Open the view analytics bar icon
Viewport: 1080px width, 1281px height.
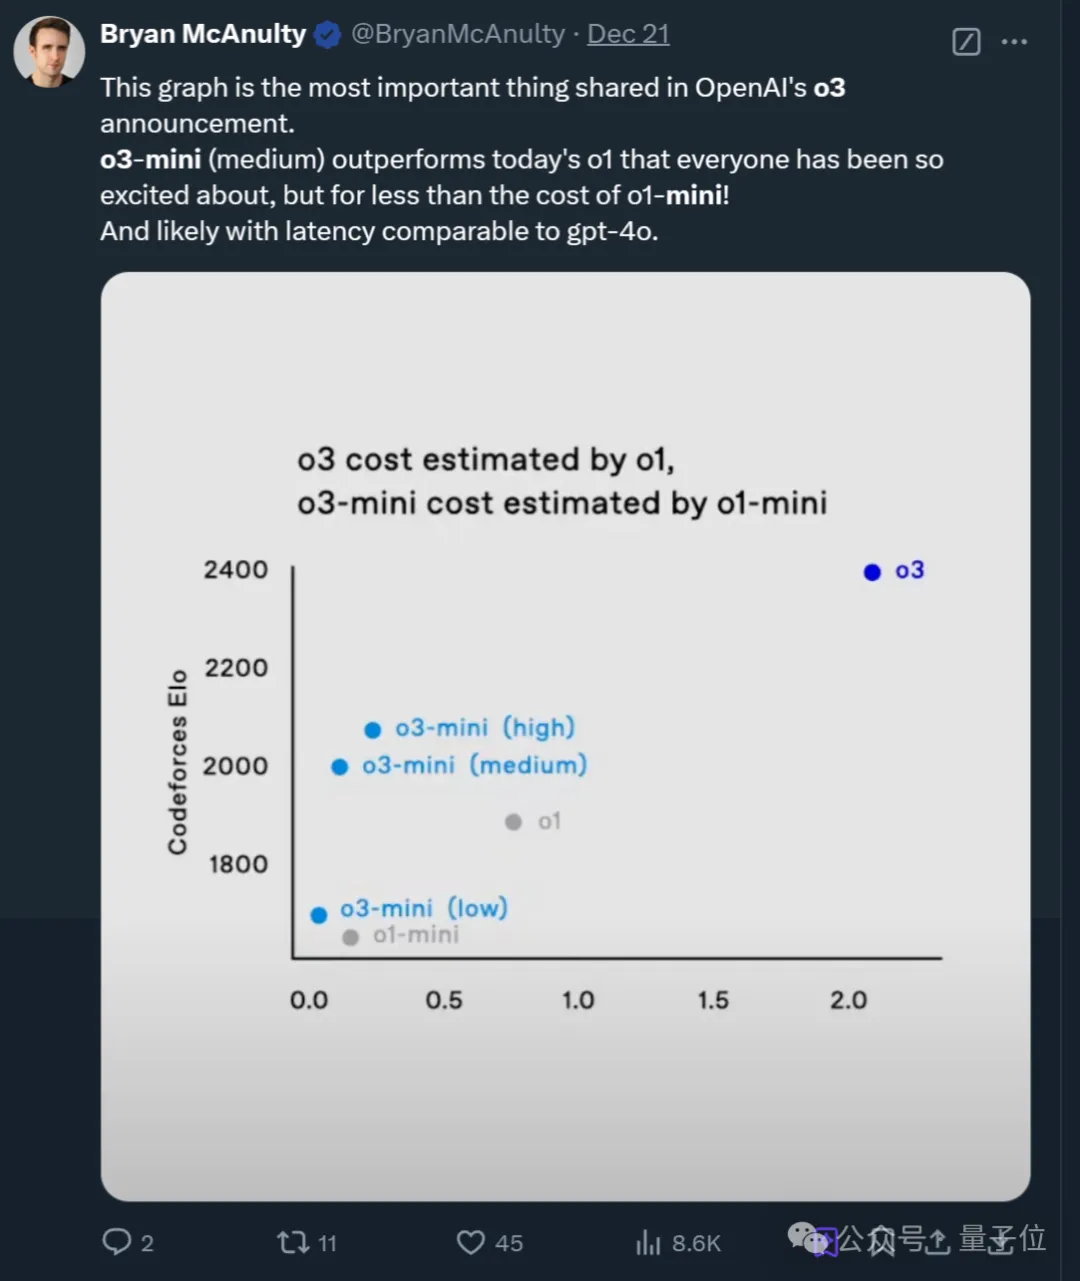pyautogui.click(x=648, y=1242)
